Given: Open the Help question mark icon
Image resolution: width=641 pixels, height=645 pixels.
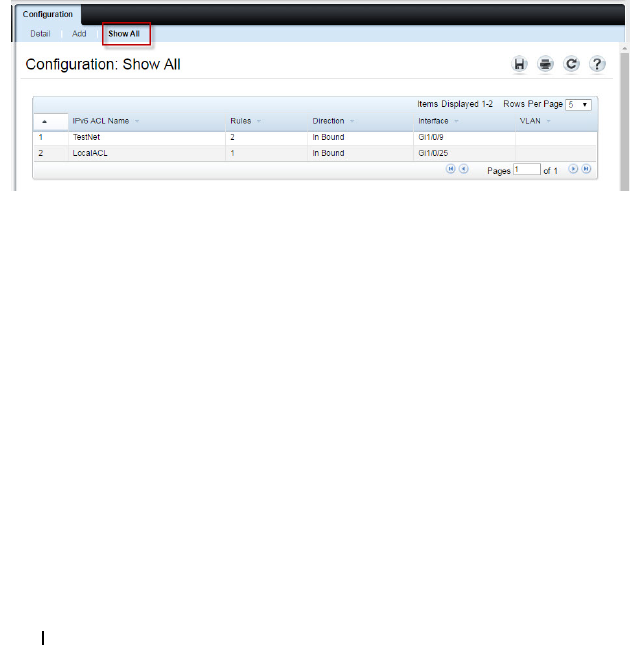Looking at the screenshot, I should [x=597, y=64].
